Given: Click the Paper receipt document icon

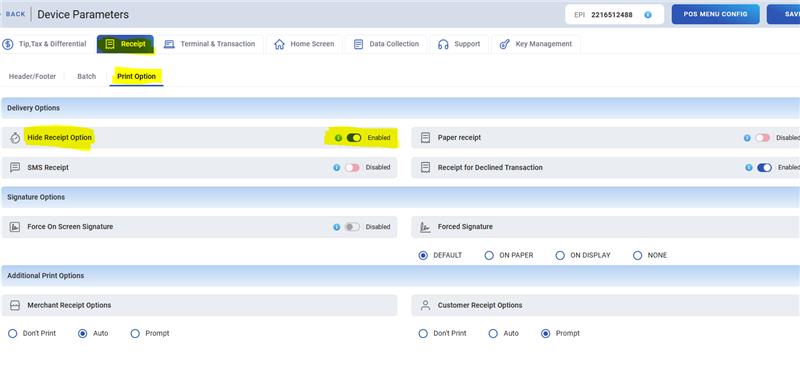Looking at the screenshot, I should point(425,138).
